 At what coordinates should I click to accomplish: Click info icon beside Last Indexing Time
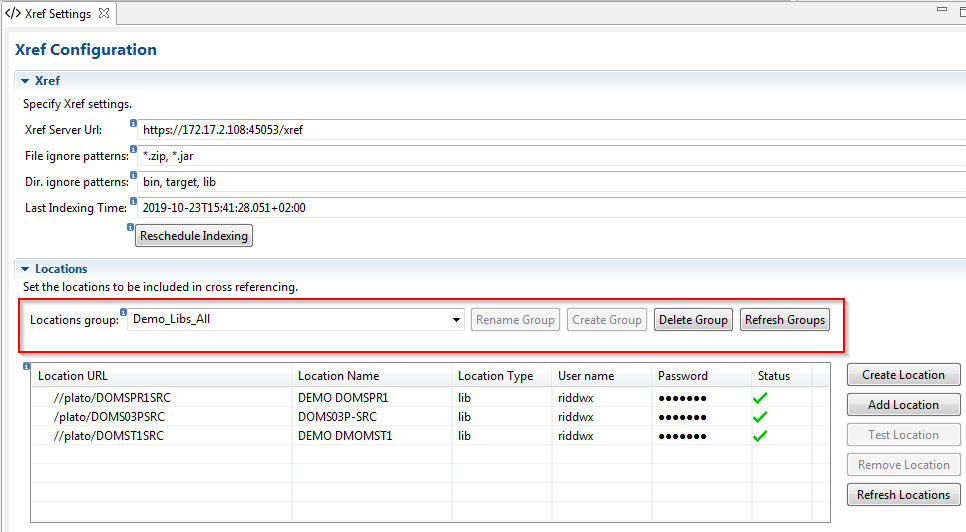(133, 201)
